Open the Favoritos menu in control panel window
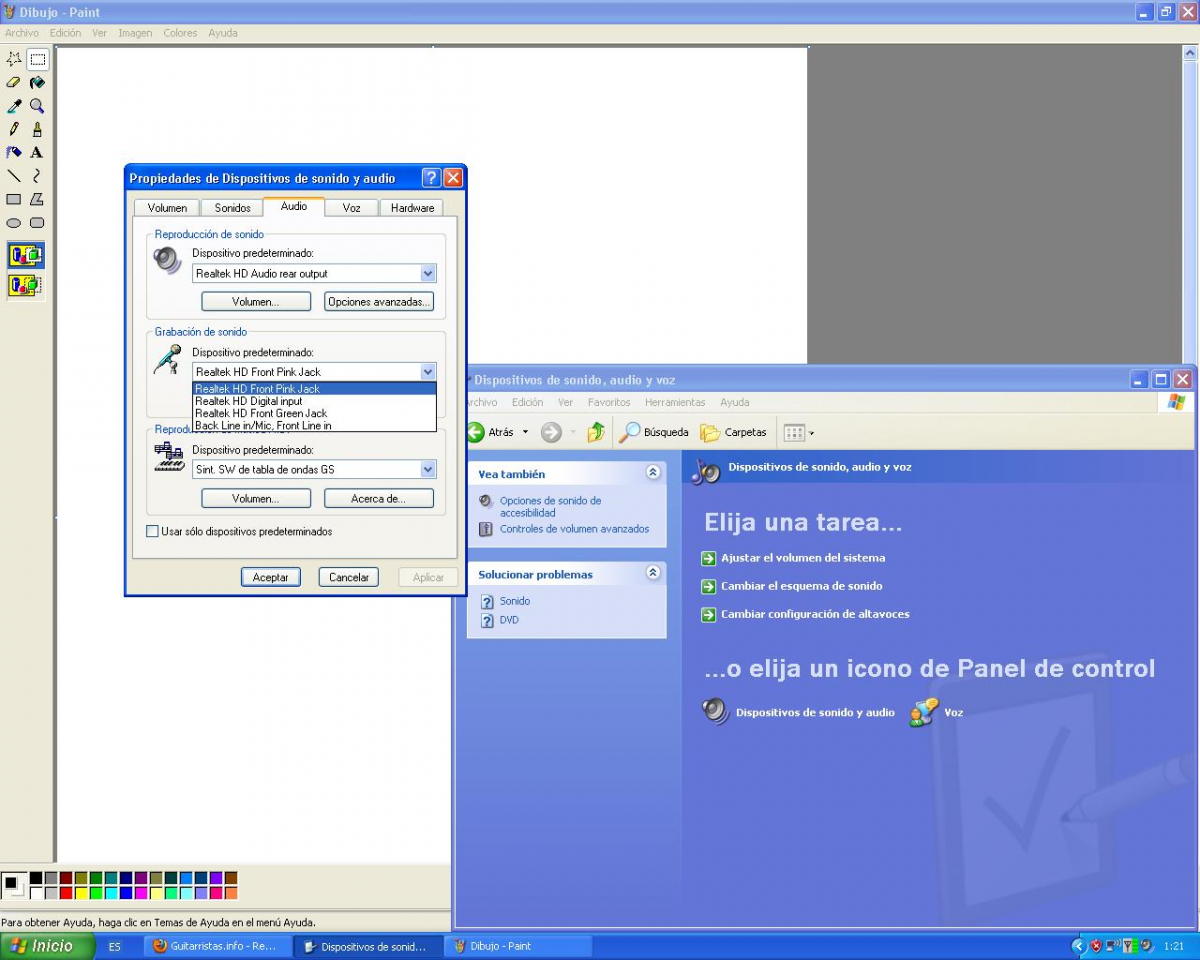The width and height of the screenshot is (1200, 960). click(x=609, y=402)
